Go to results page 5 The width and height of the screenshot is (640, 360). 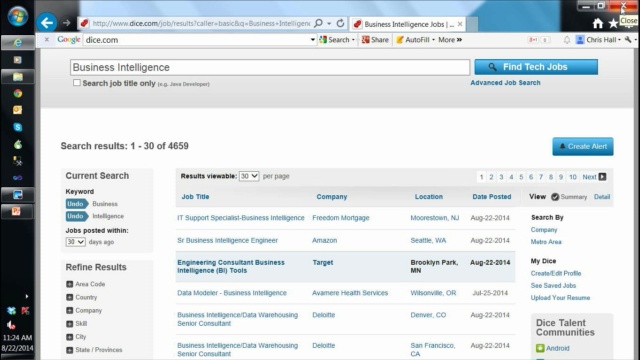pos(521,177)
